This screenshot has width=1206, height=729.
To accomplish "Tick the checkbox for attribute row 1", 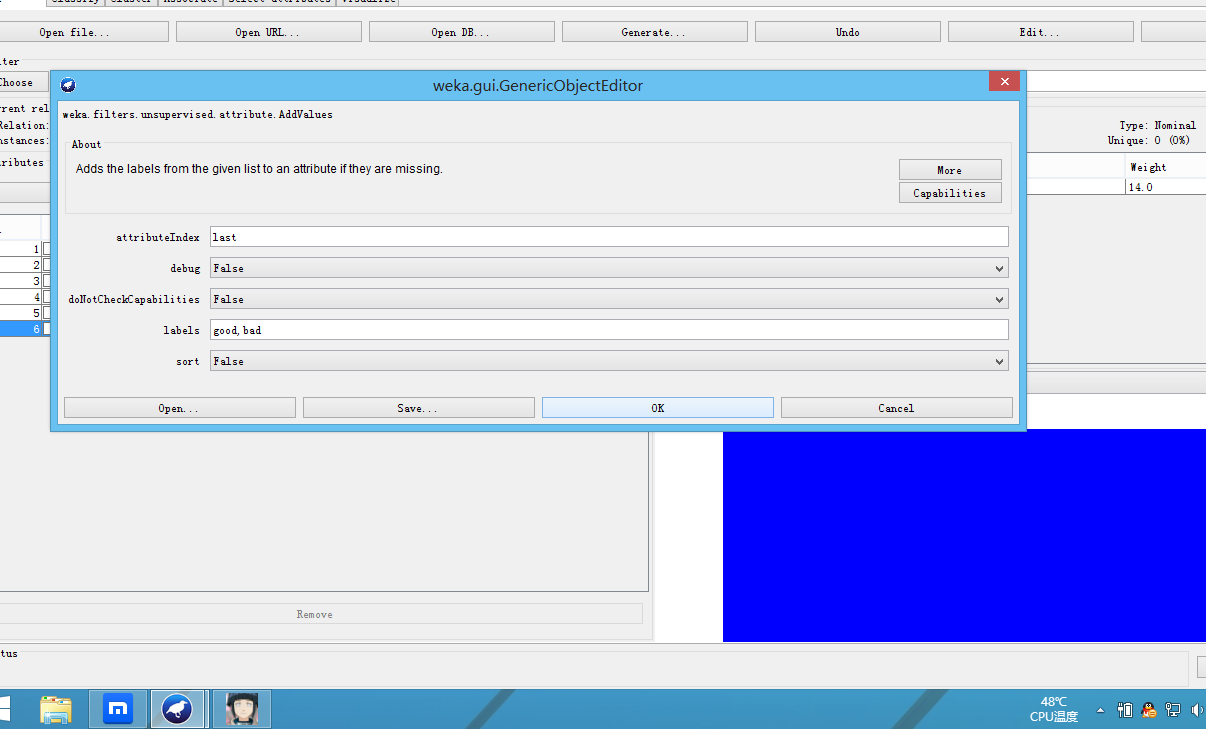I will pos(46,249).
